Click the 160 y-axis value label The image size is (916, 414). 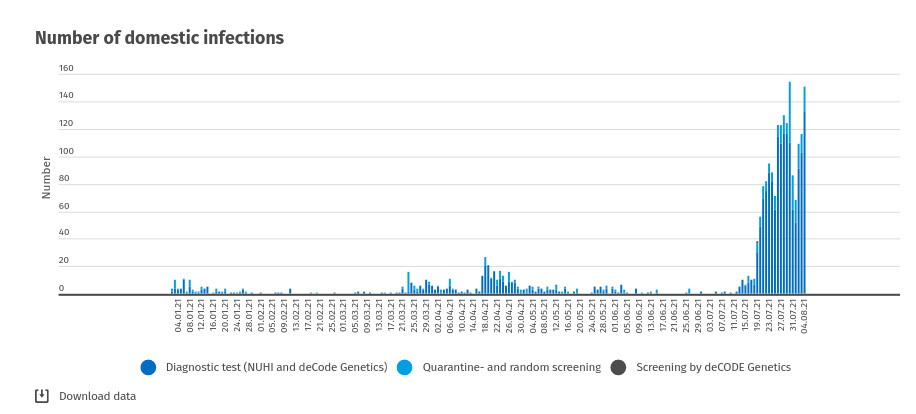coord(66,69)
